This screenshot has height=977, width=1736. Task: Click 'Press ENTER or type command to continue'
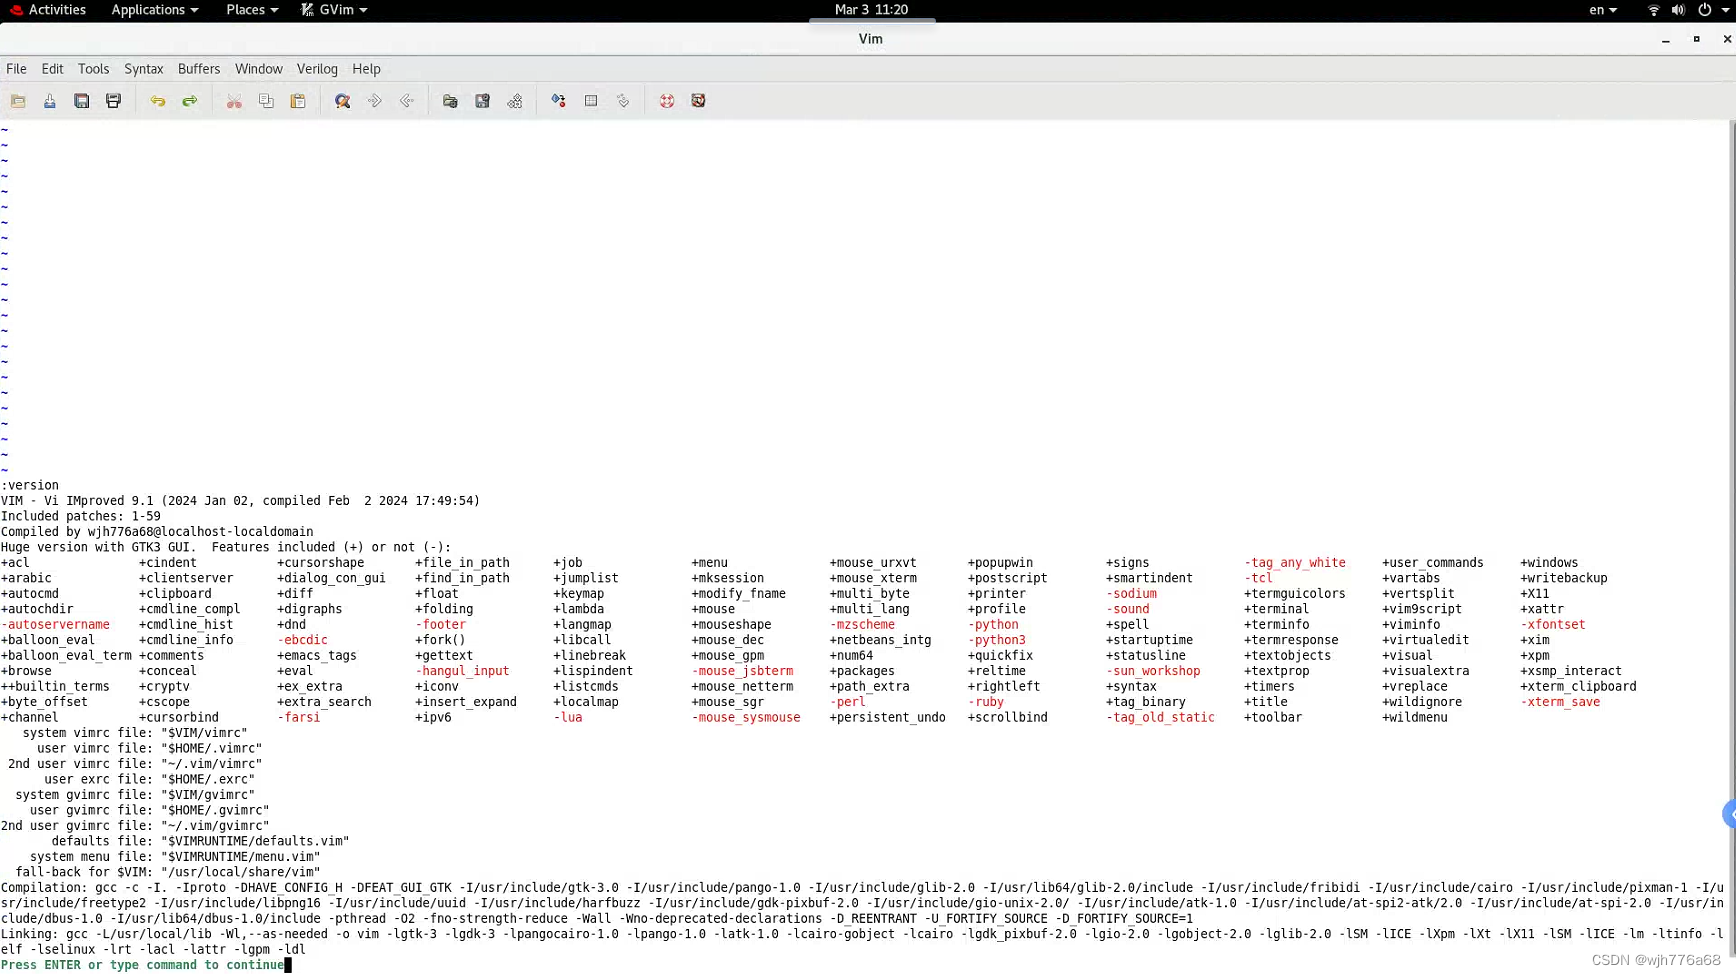click(142, 966)
